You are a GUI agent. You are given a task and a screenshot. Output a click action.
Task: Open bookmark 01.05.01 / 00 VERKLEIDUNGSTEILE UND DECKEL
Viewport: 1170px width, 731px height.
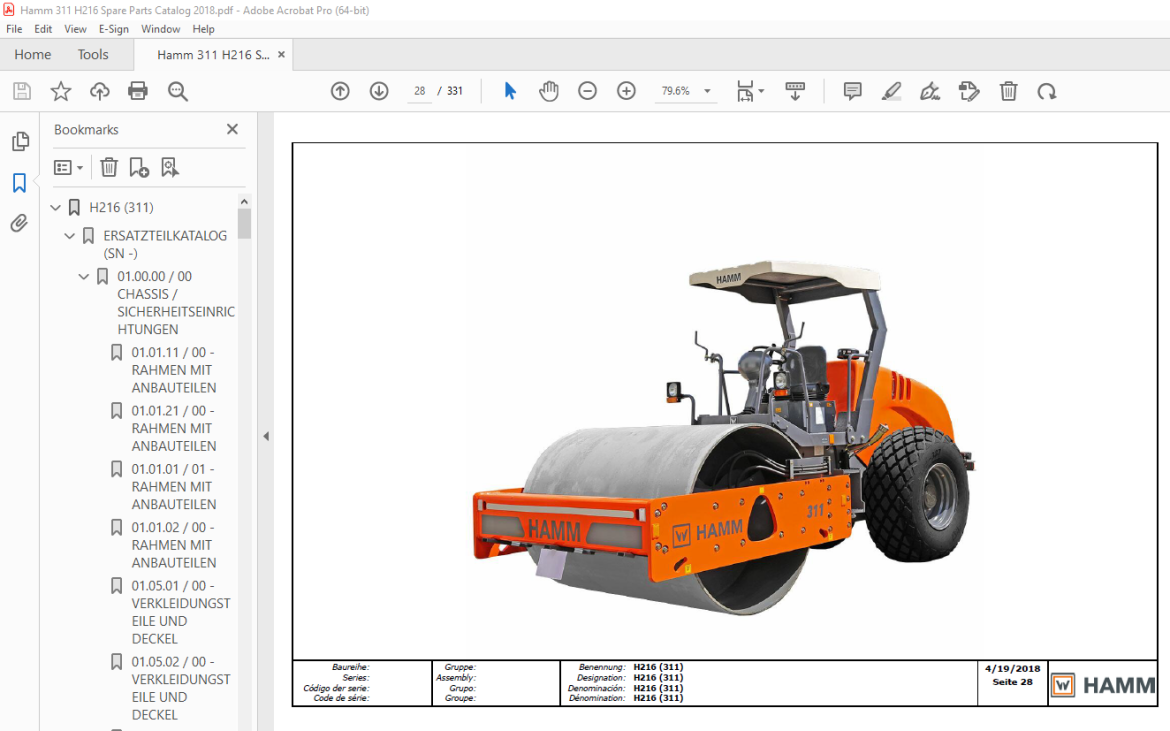[181, 612]
